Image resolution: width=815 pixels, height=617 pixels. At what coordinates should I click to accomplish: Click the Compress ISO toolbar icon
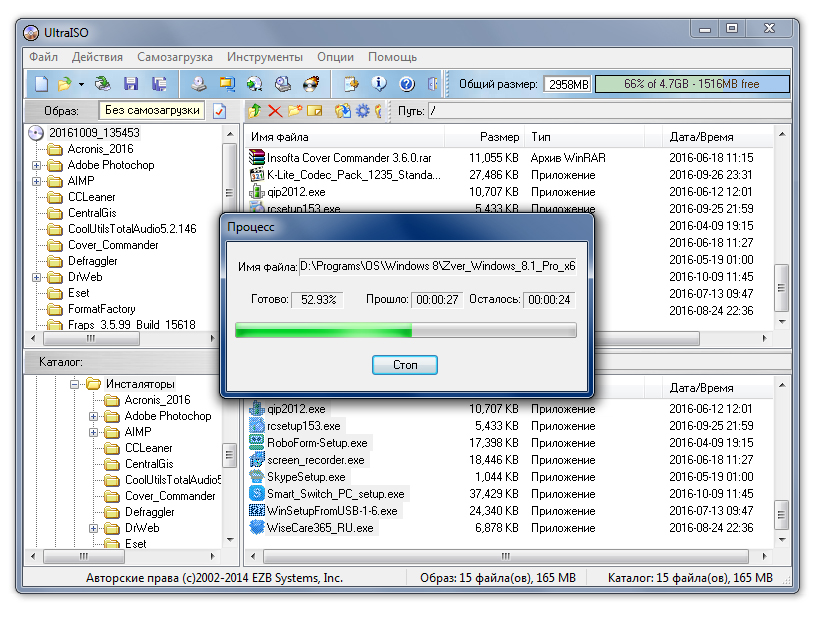[x=227, y=84]
